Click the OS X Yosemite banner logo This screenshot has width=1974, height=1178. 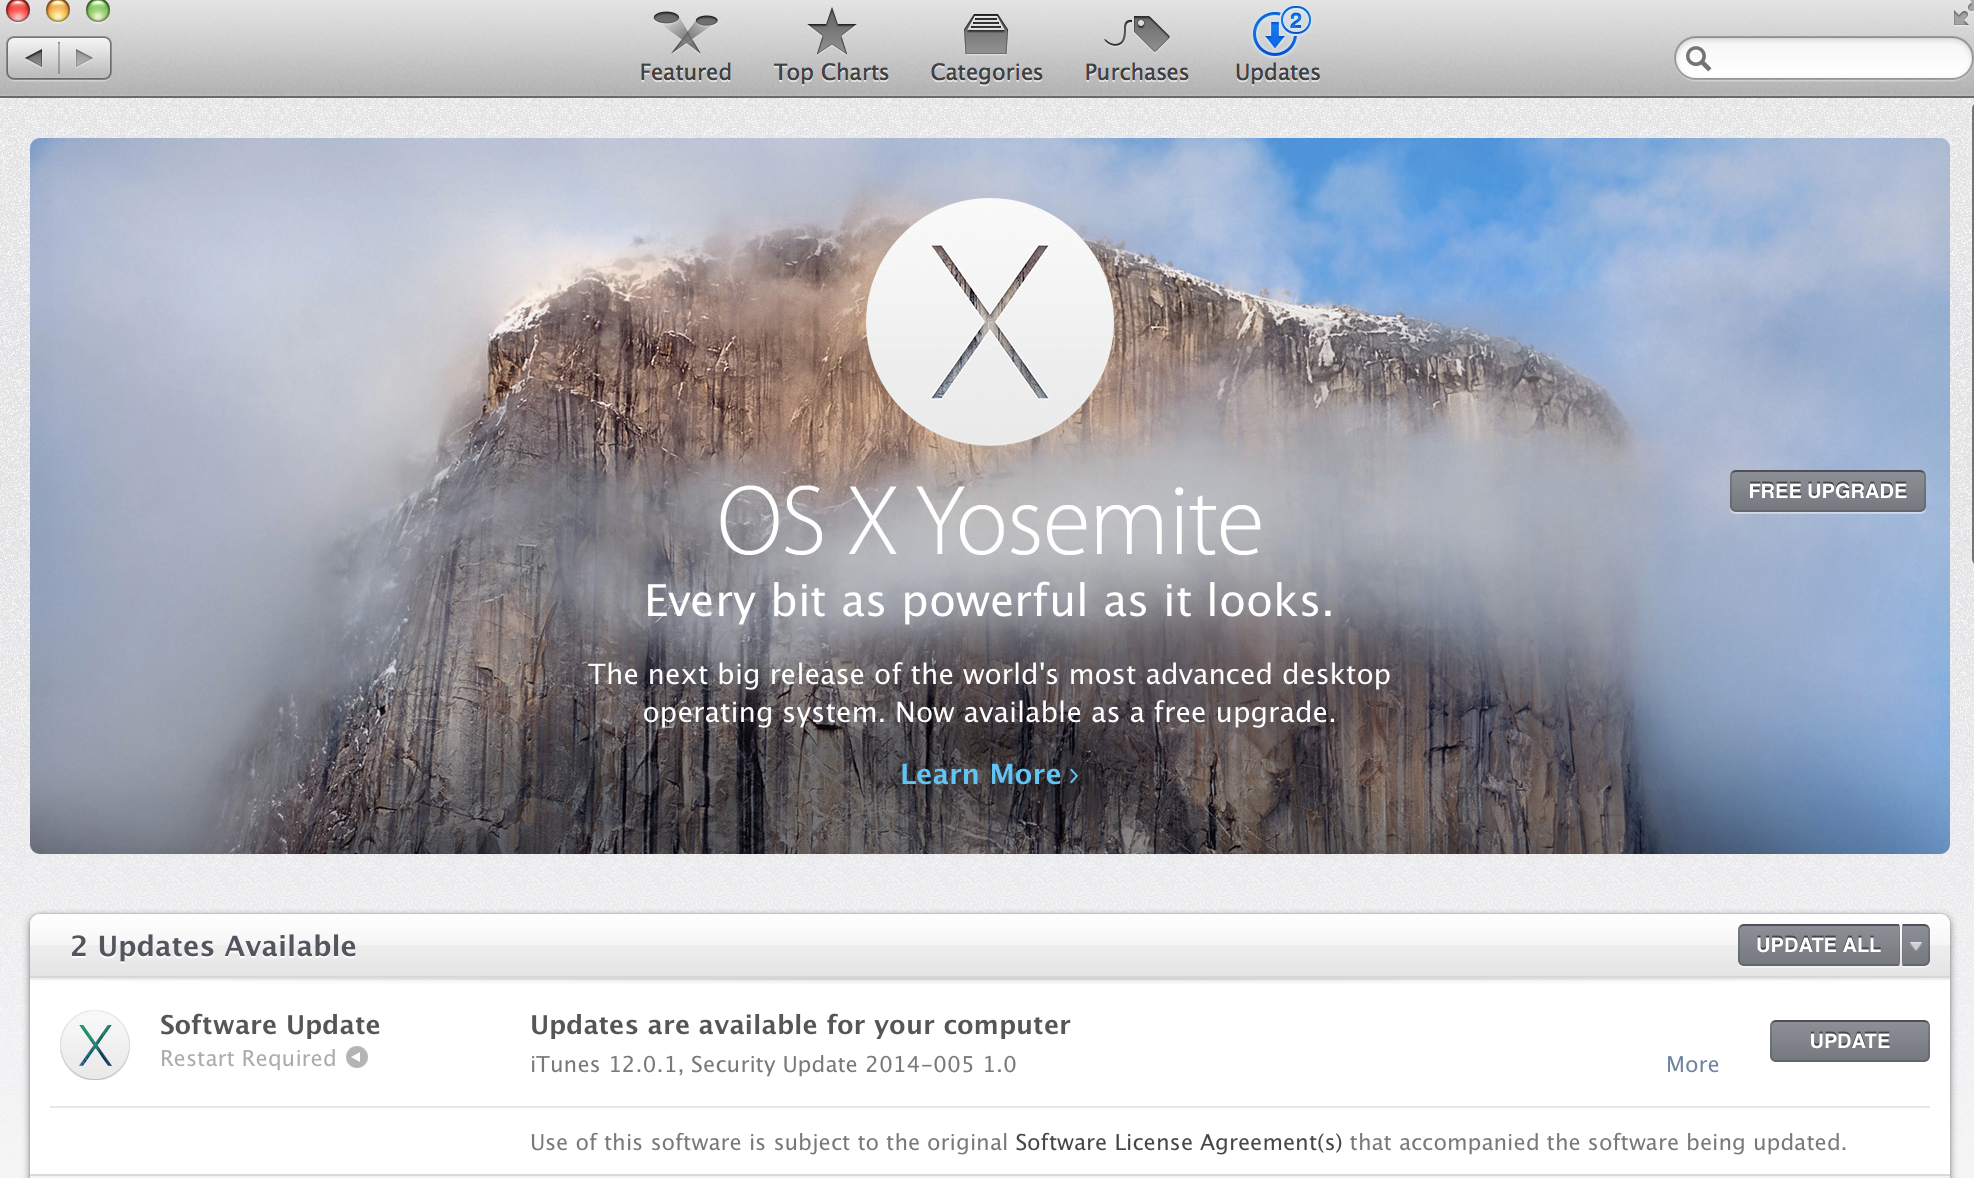(x=989, y=321)
